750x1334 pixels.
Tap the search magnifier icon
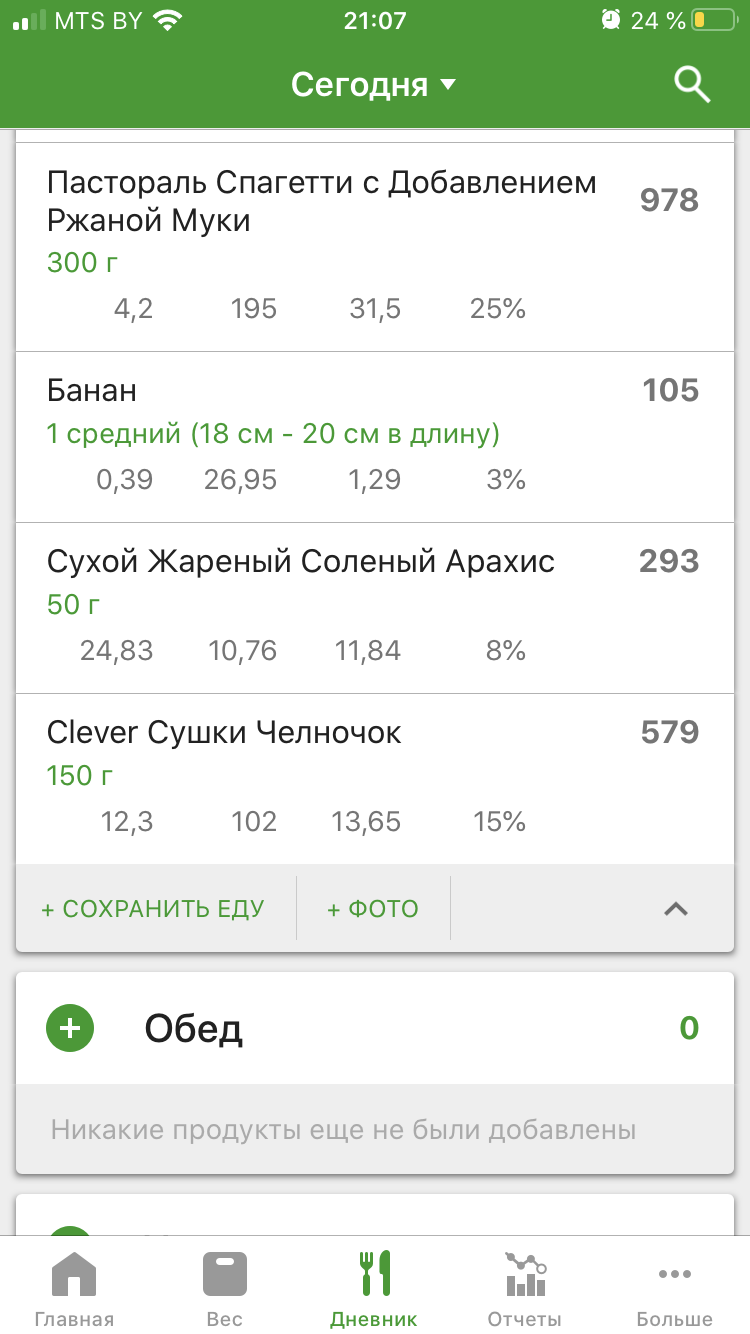click(691, 85)
